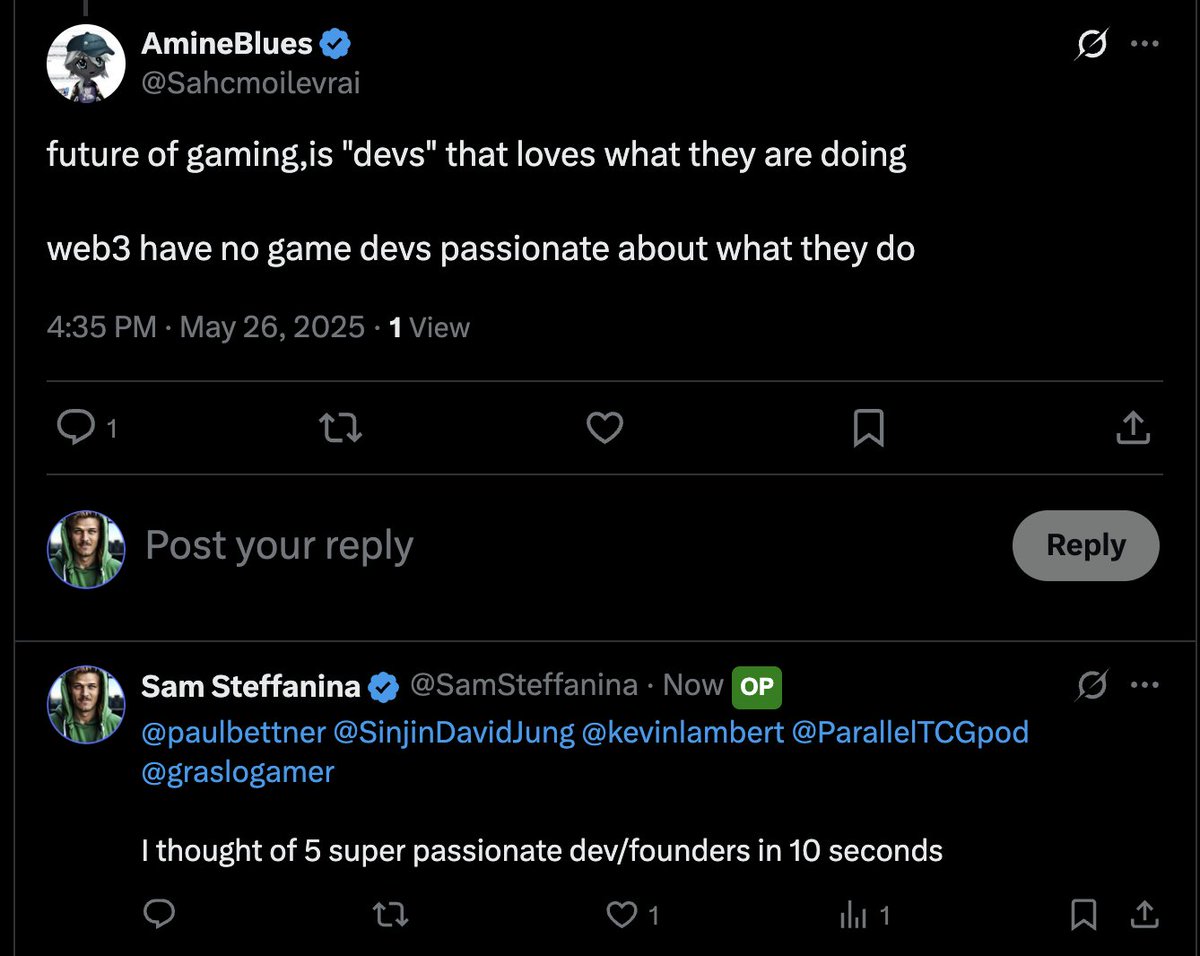Open Grok icon on AmineBlues post

pyautogui.click(x=1092, y=45)
